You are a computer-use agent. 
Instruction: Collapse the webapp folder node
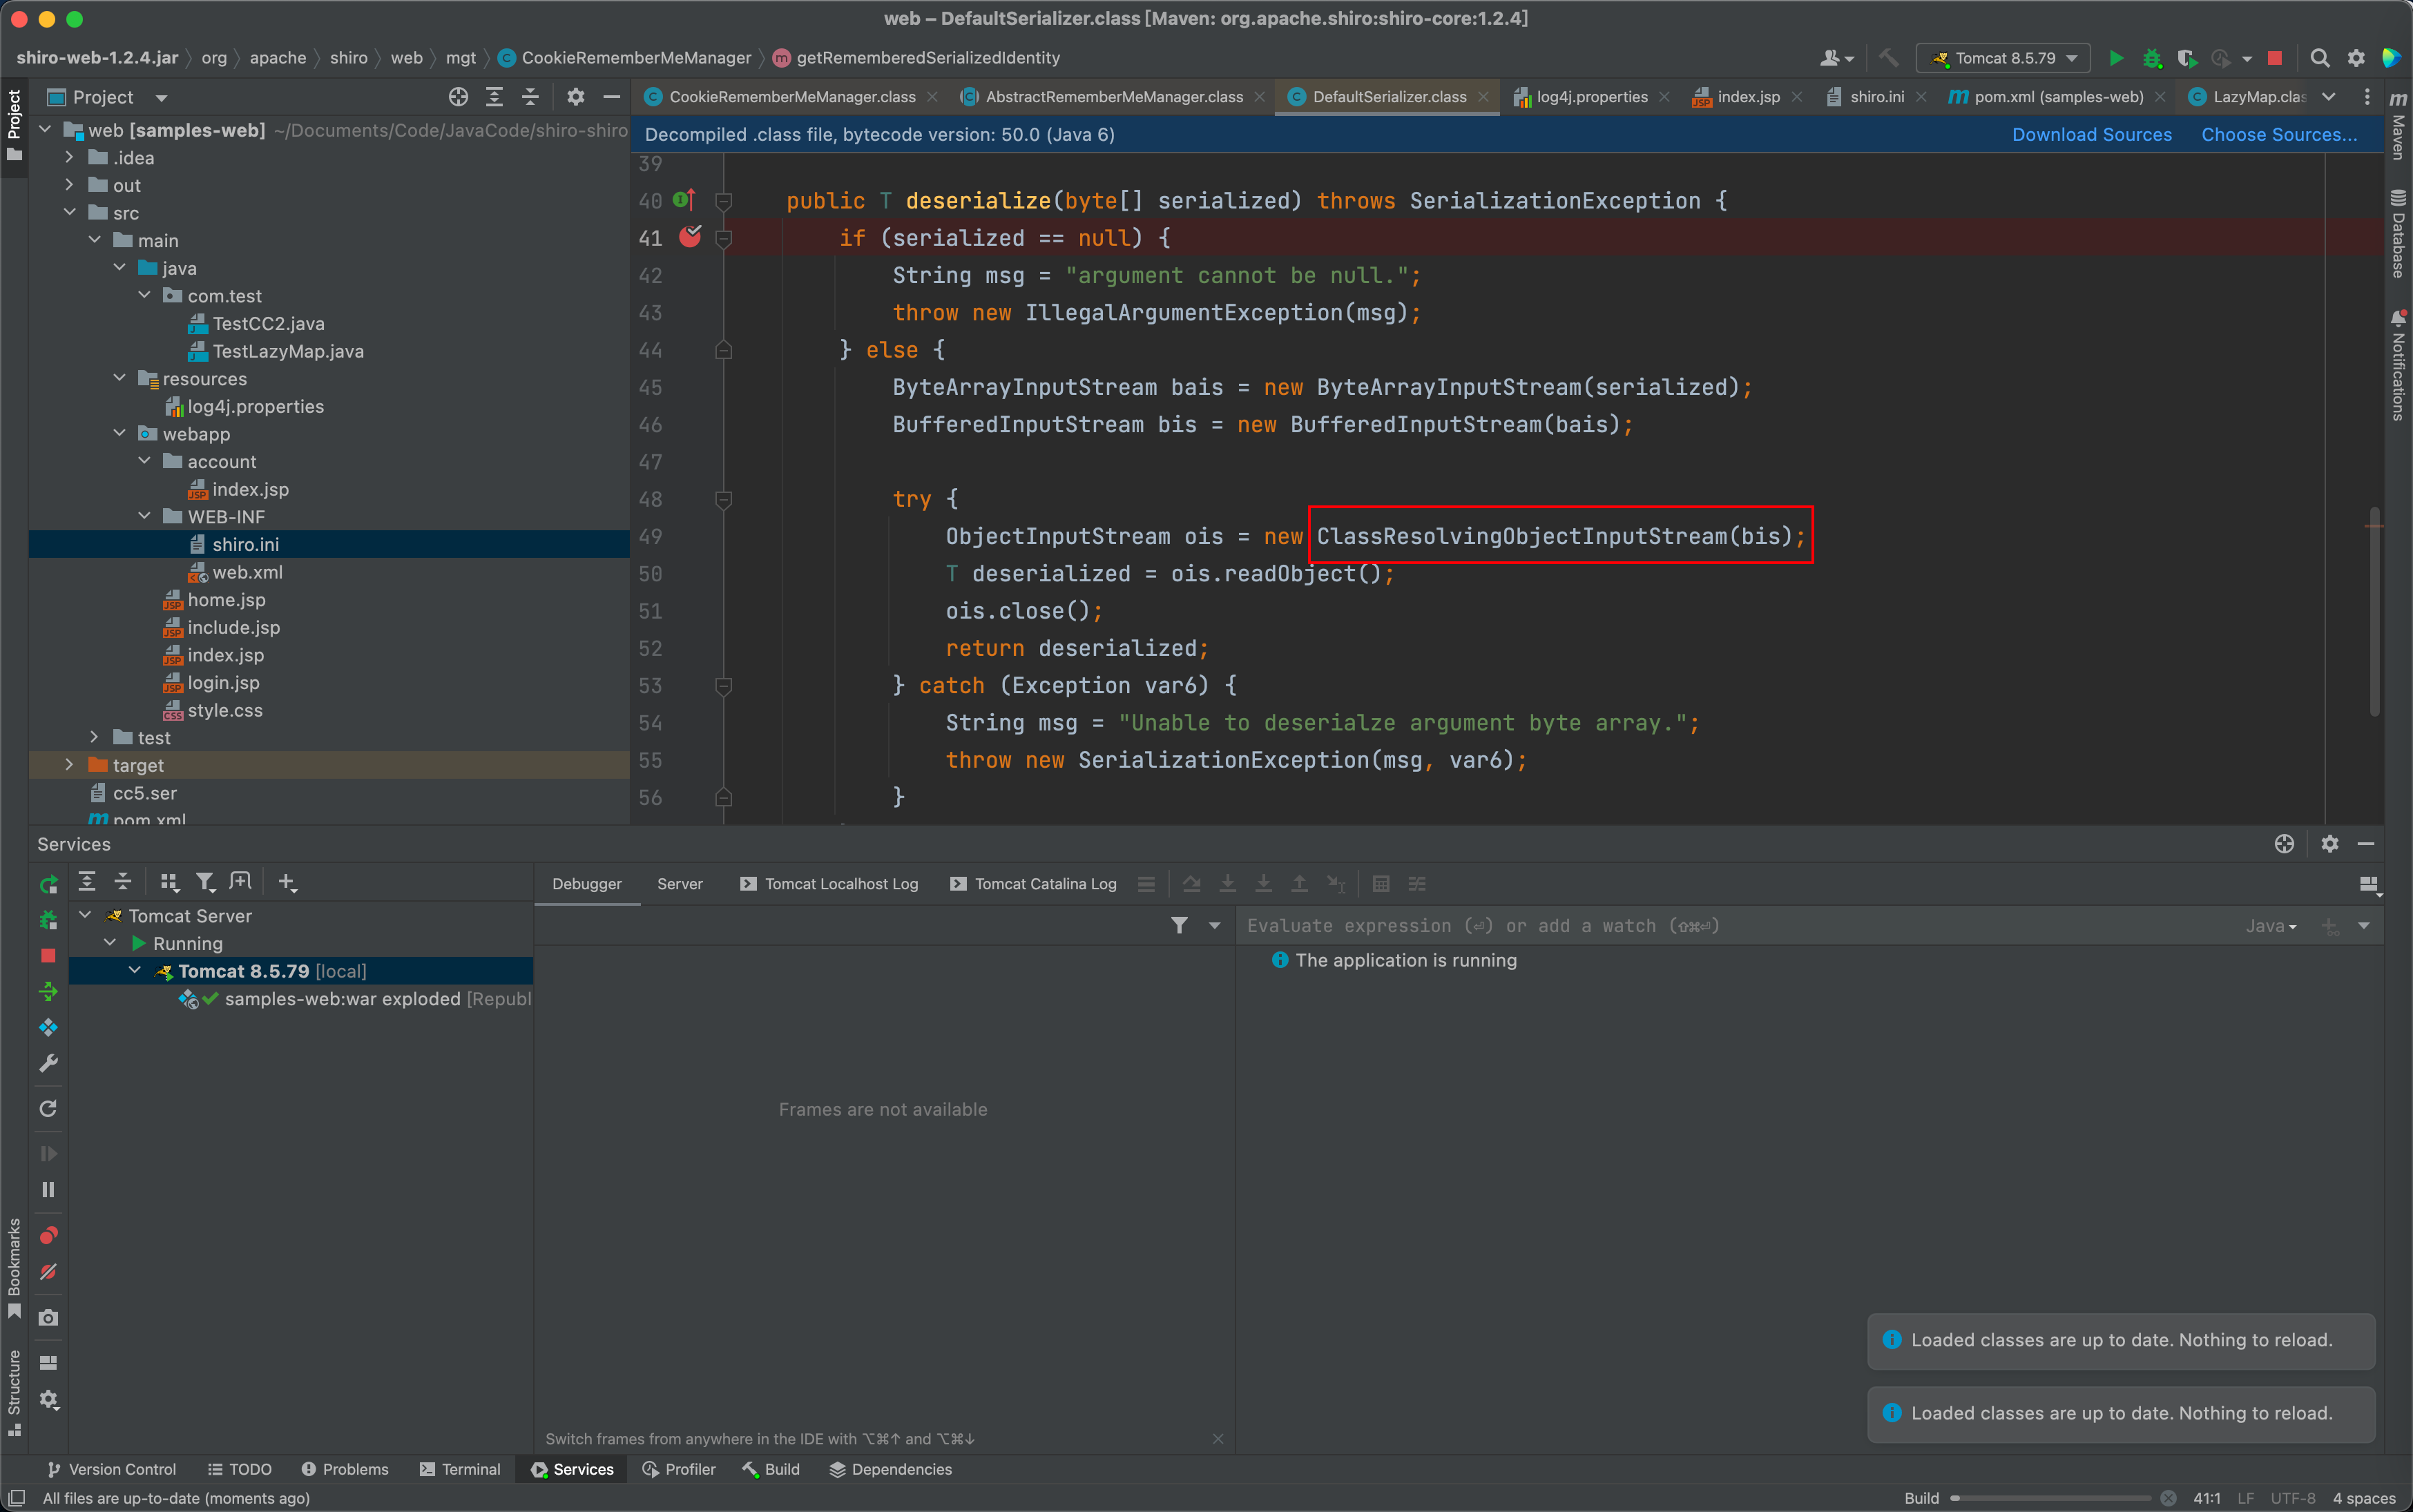pyautogui.click(x=120, y=433)
